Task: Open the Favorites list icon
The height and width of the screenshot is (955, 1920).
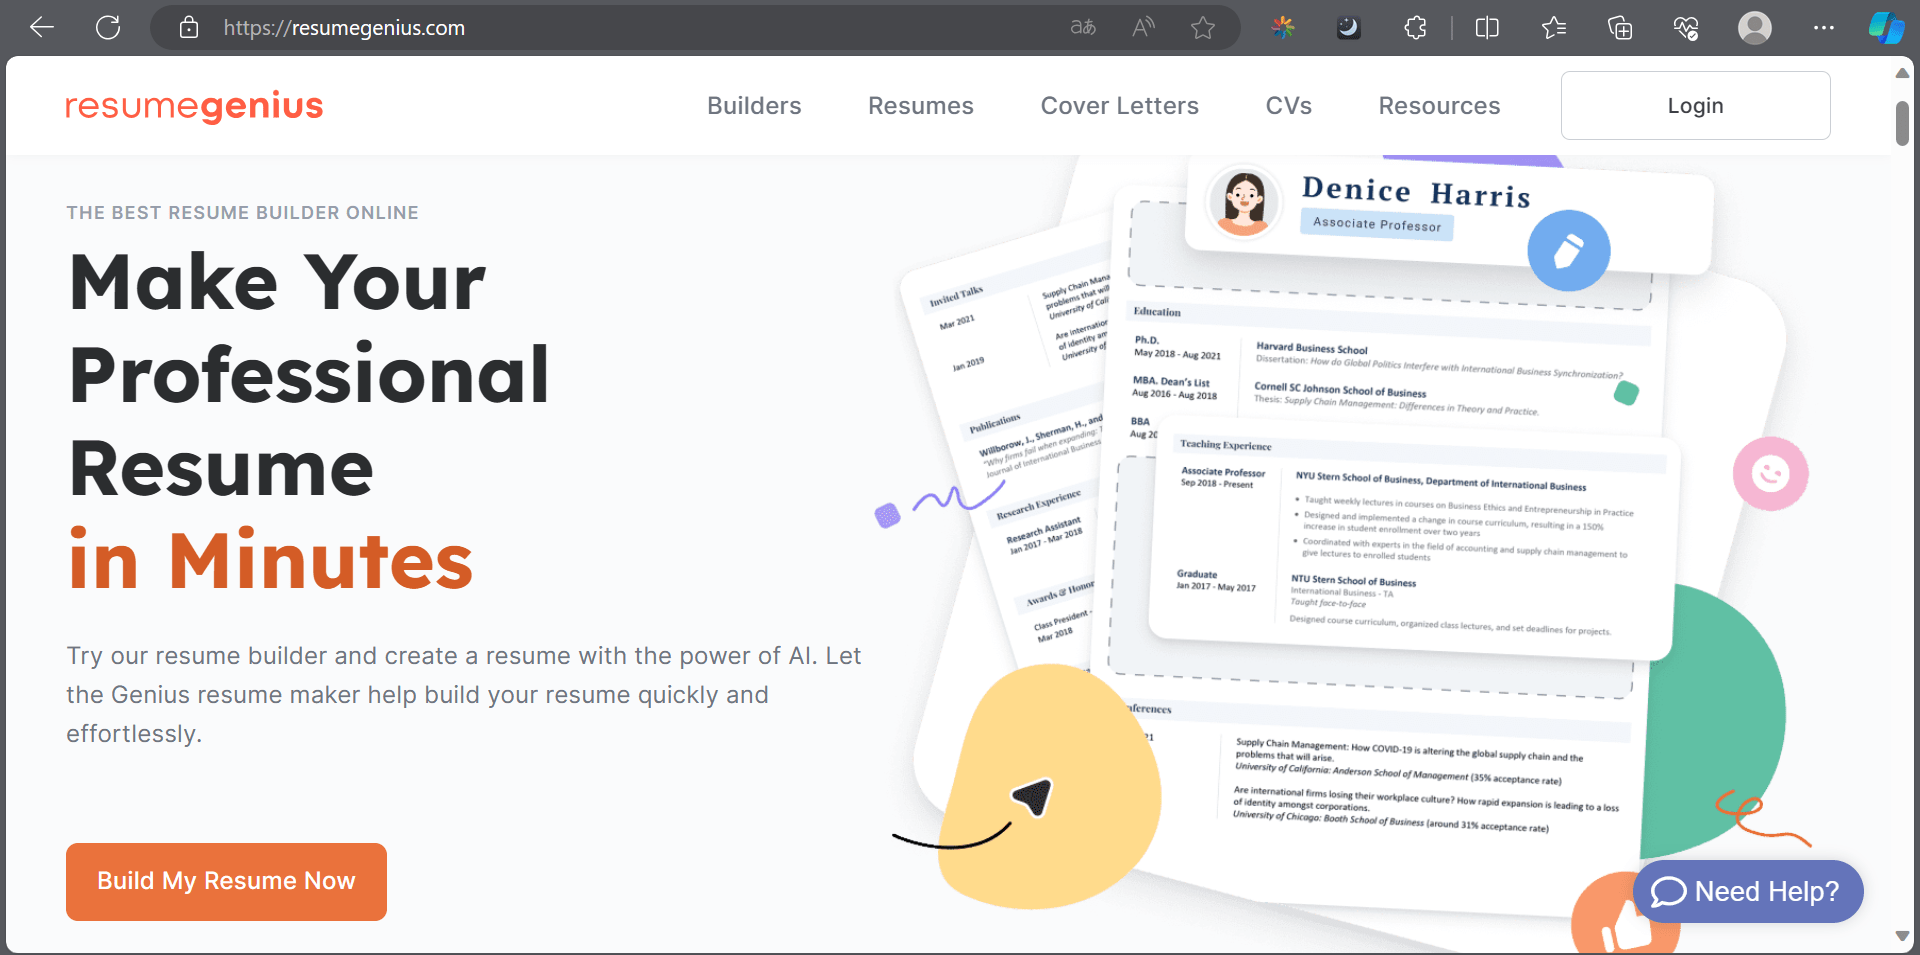Action: point(1553,27)
